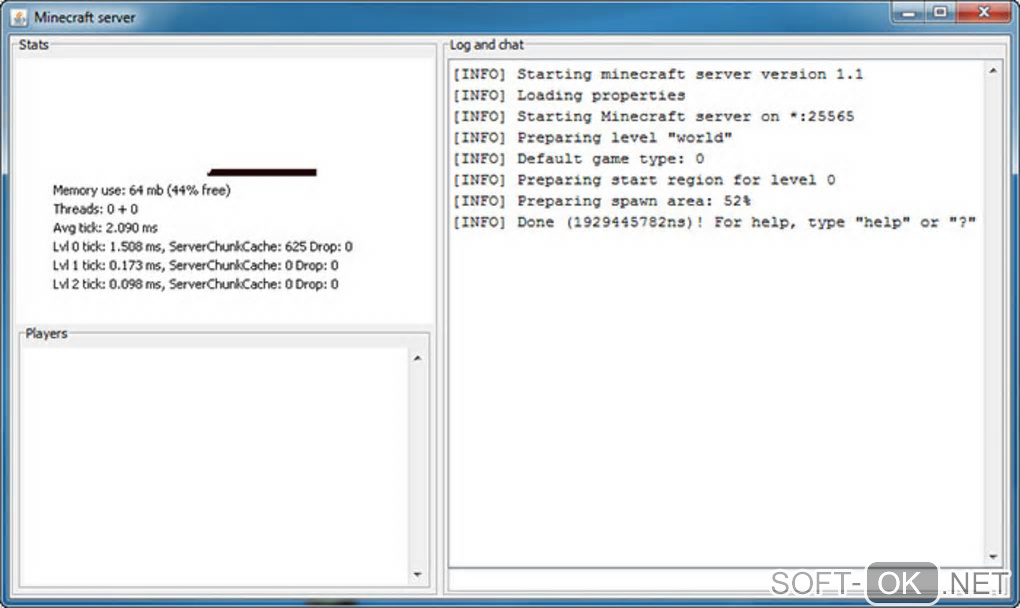
Task: Click the log scroll down arrow
Action: click(x=993, y=557)
